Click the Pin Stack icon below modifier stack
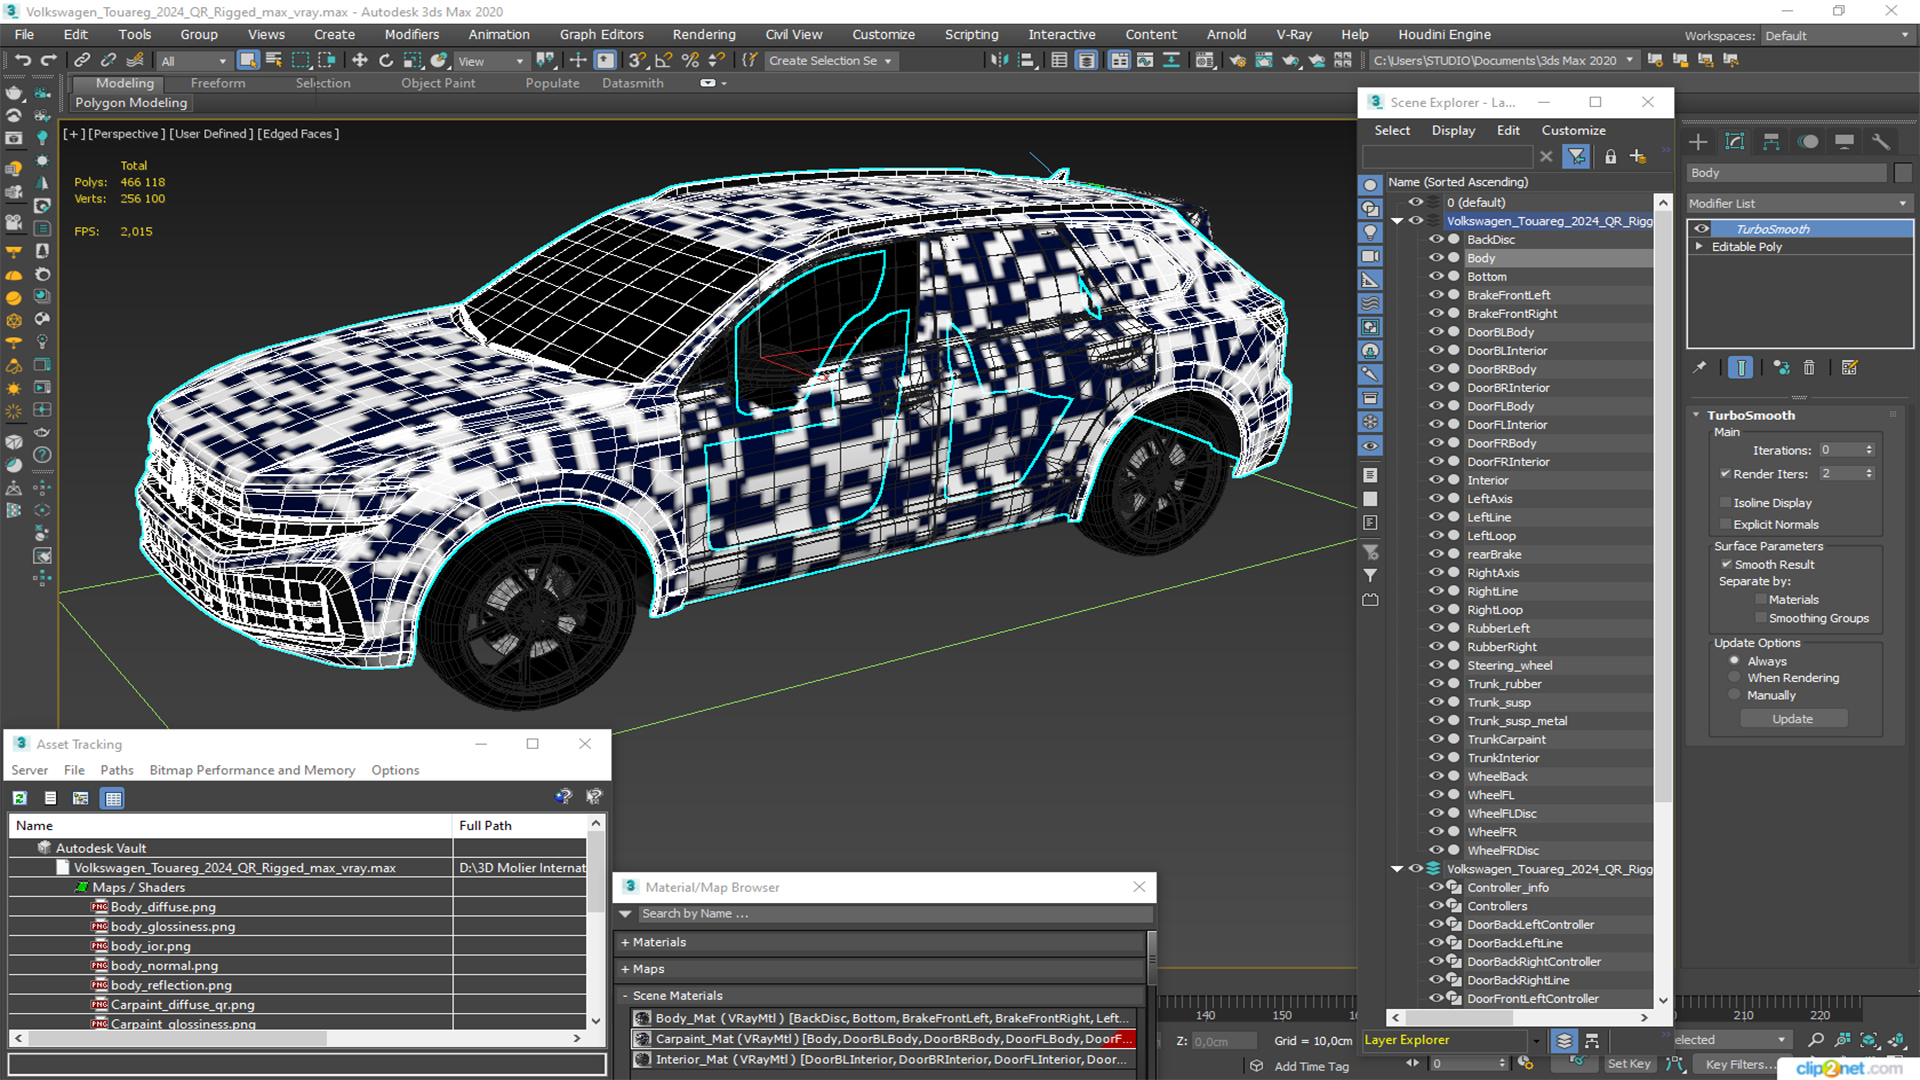1920x1080 pixels. click(x=1700, y=368)
